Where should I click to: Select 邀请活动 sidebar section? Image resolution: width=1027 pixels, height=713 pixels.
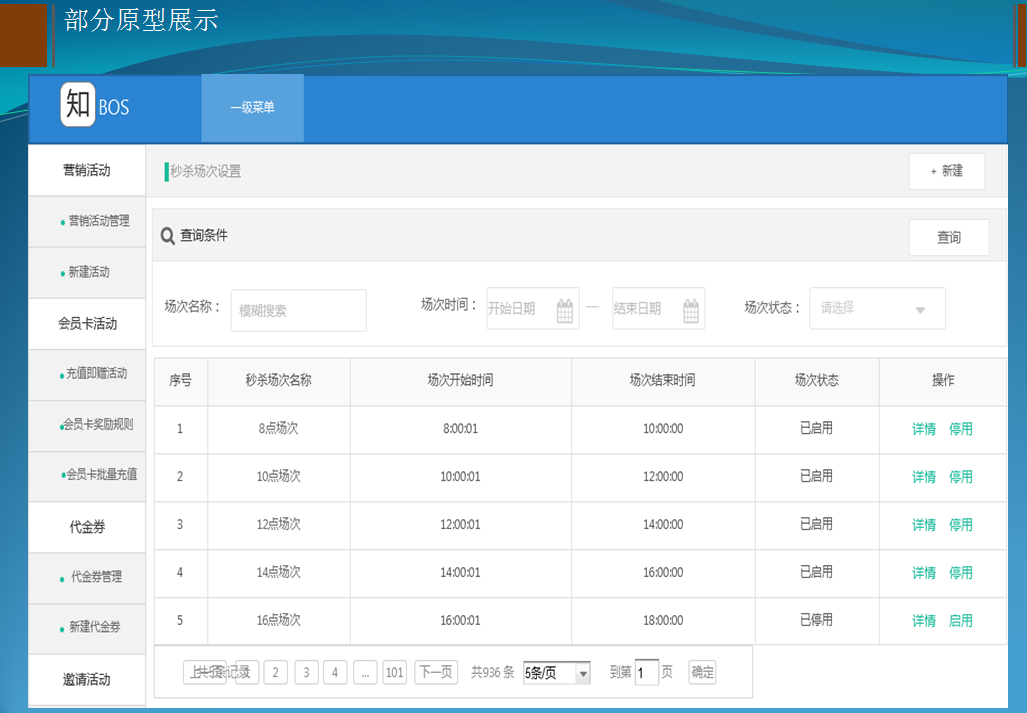87,680
